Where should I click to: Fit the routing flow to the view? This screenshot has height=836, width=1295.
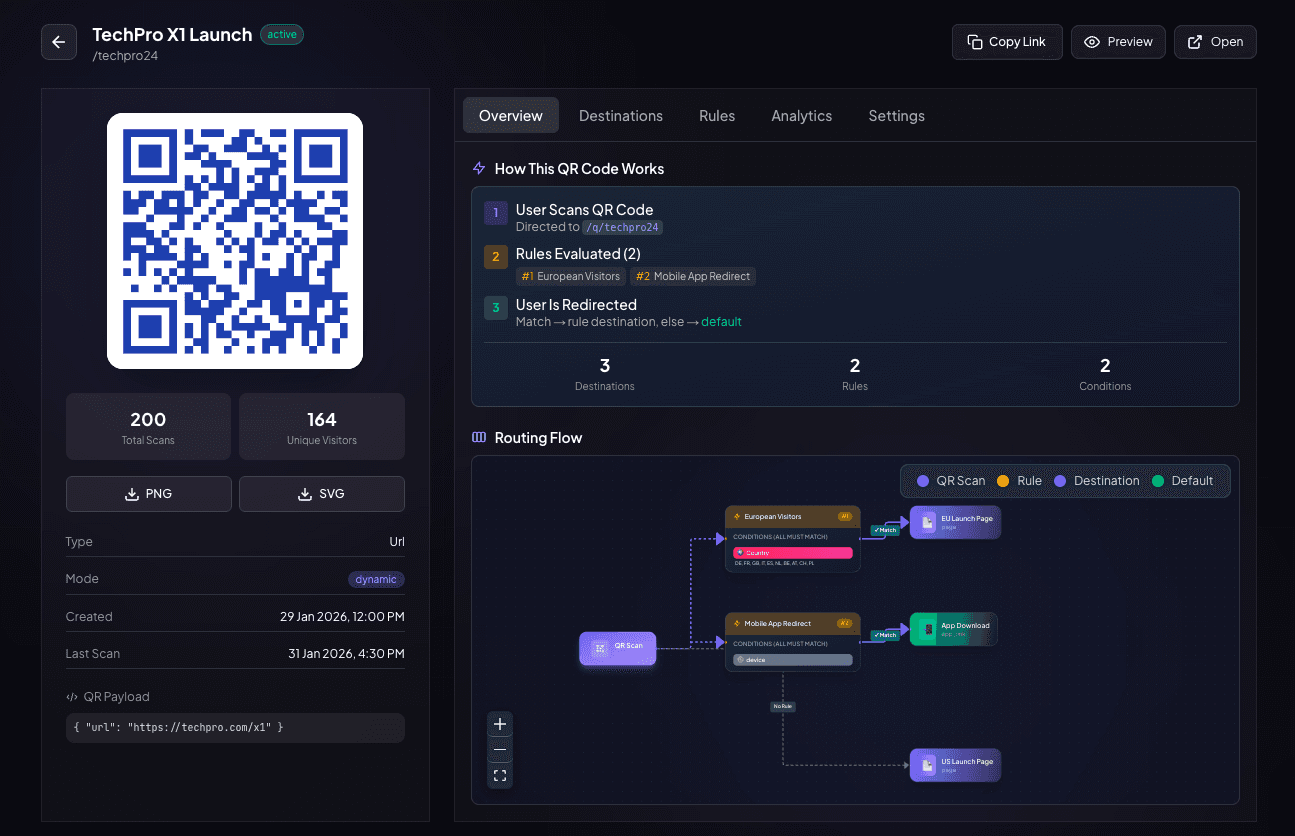tap(499, 774)
